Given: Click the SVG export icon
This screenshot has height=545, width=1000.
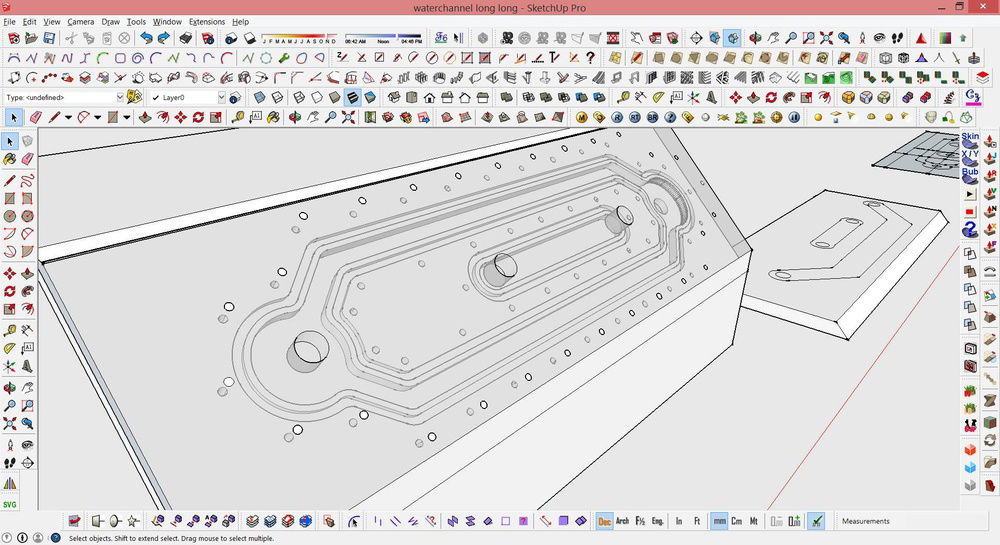Looking at the screenshot, I should point(10,505).
